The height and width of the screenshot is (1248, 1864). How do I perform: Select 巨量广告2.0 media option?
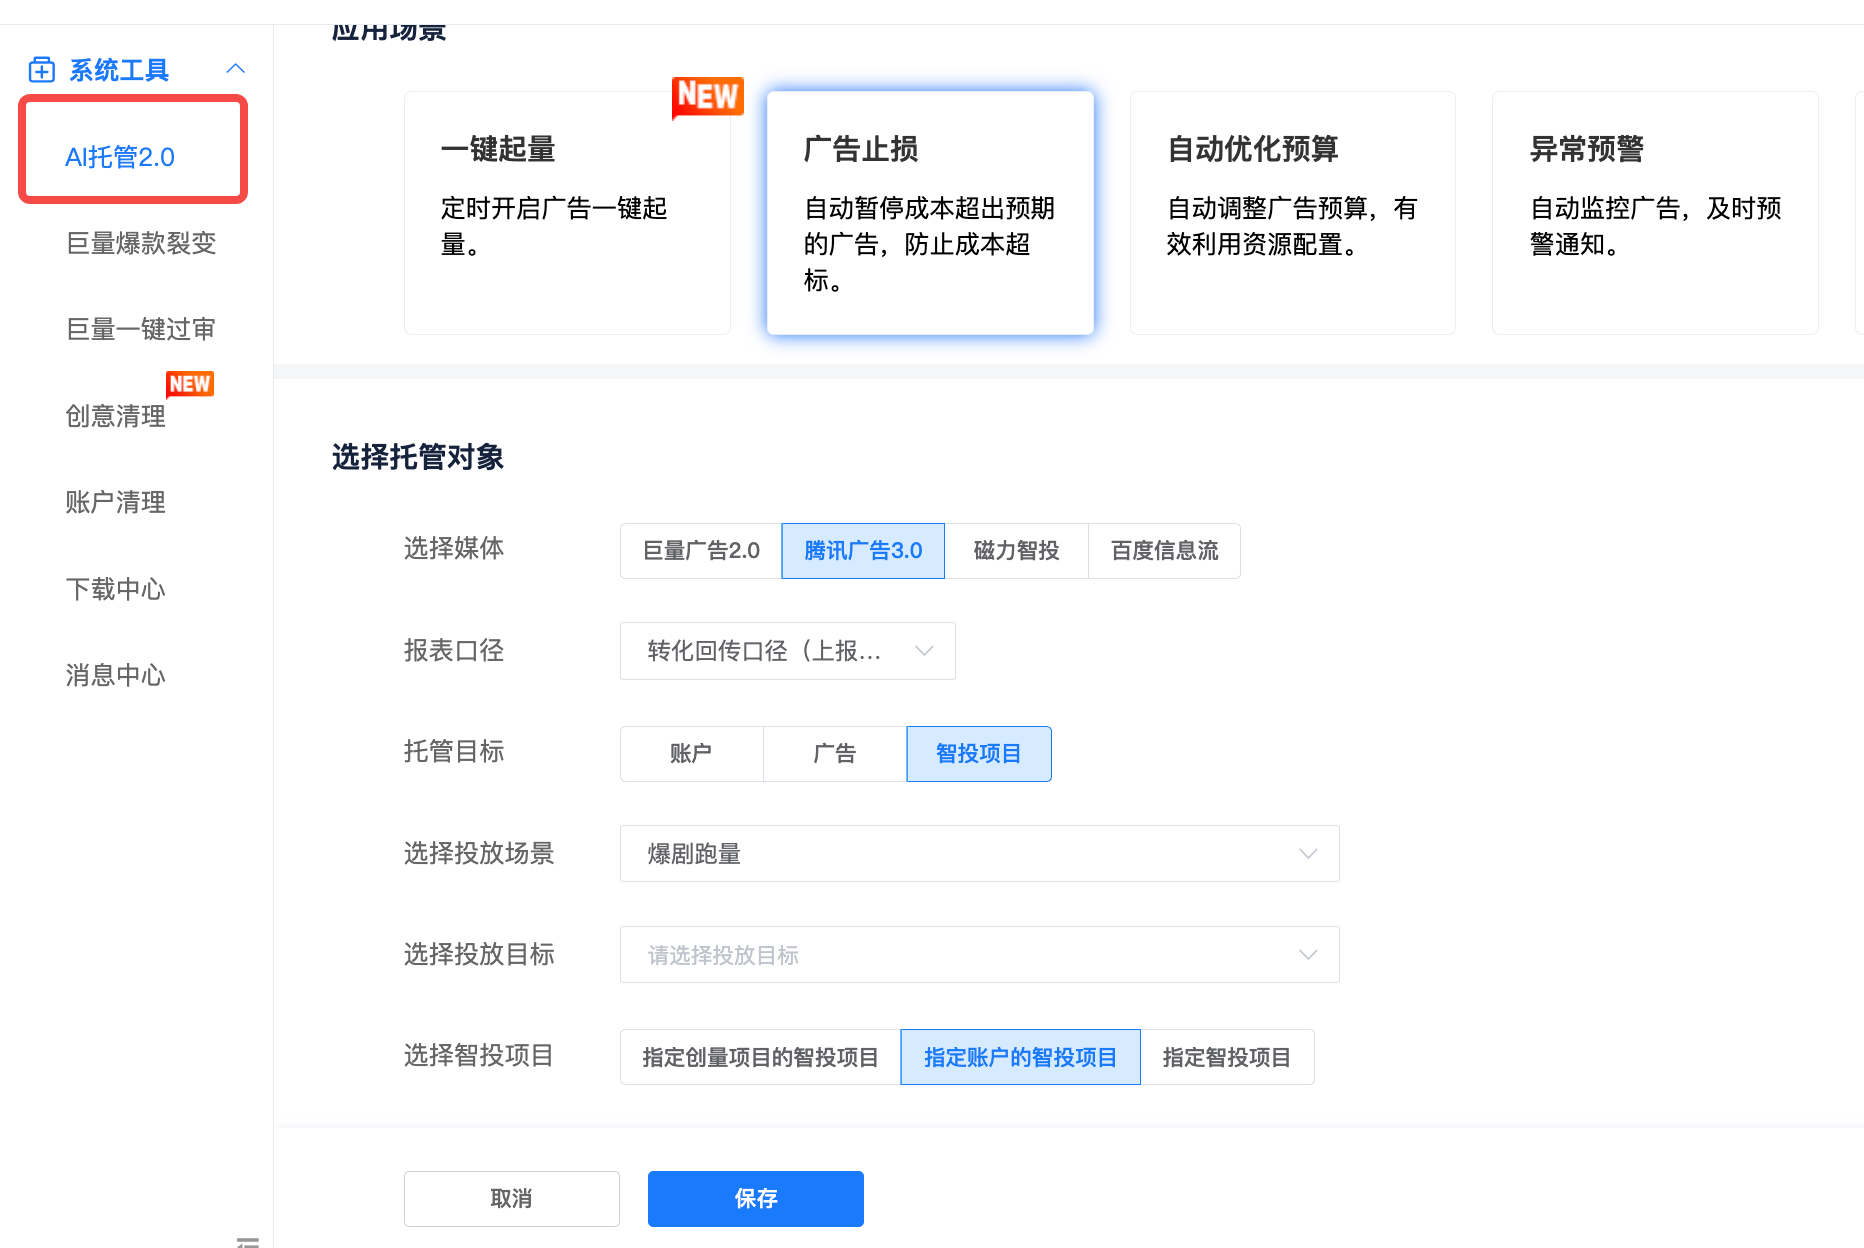click(701, 551)
